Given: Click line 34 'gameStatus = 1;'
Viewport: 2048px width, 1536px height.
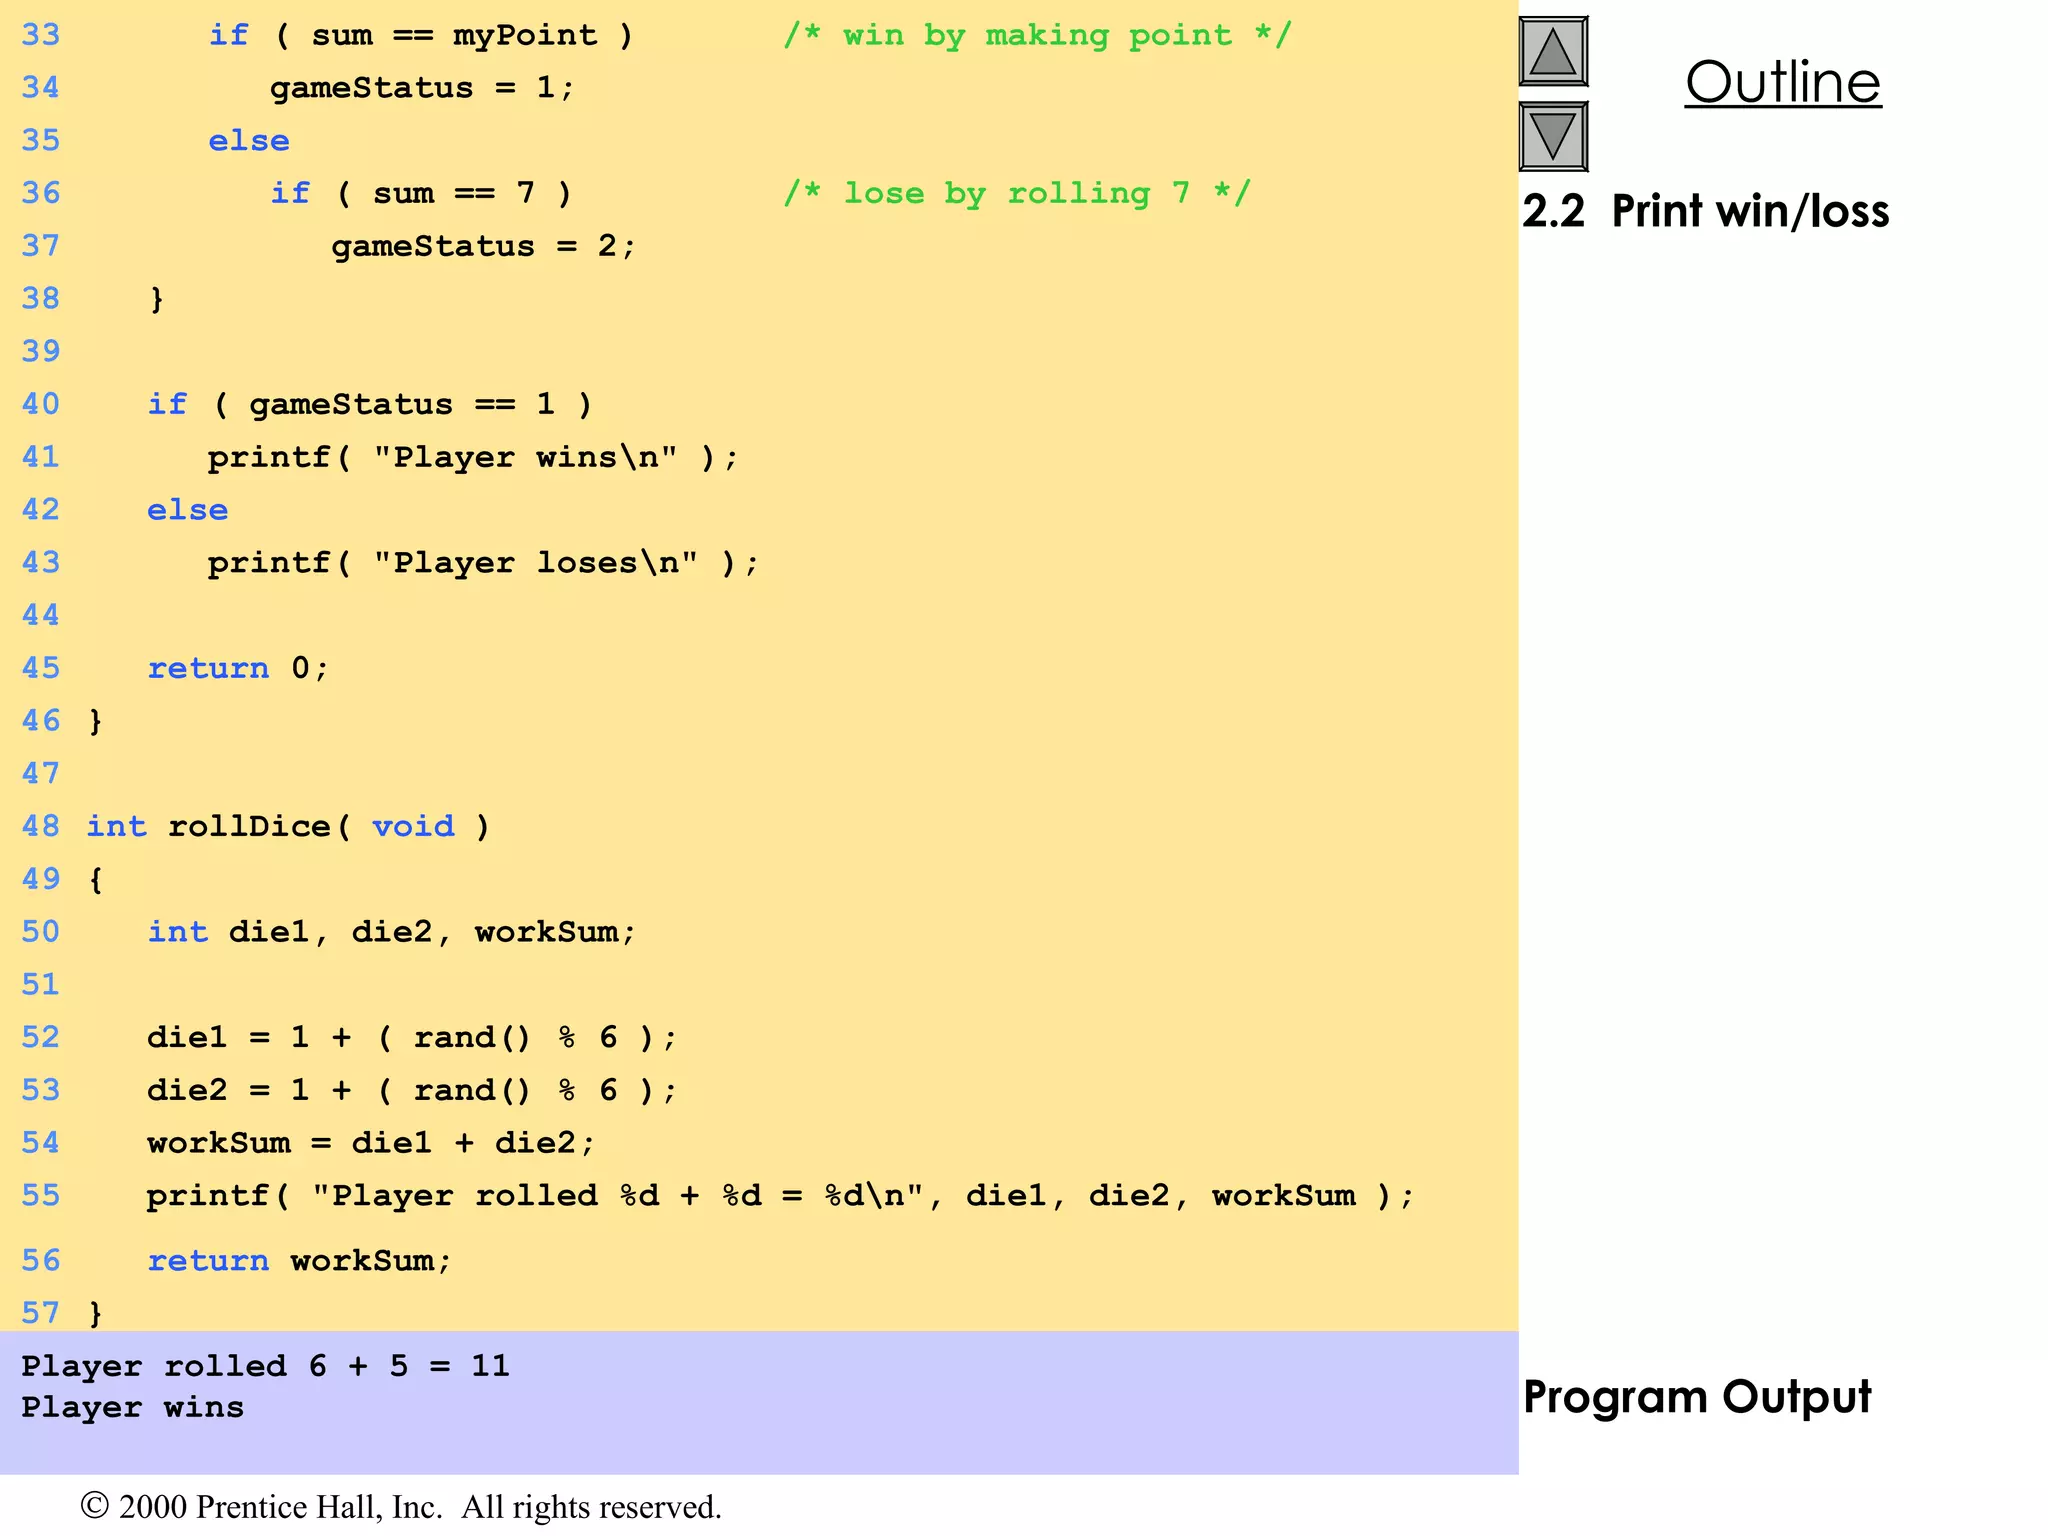Looking at the screenshot, I should tap(422, 88).
